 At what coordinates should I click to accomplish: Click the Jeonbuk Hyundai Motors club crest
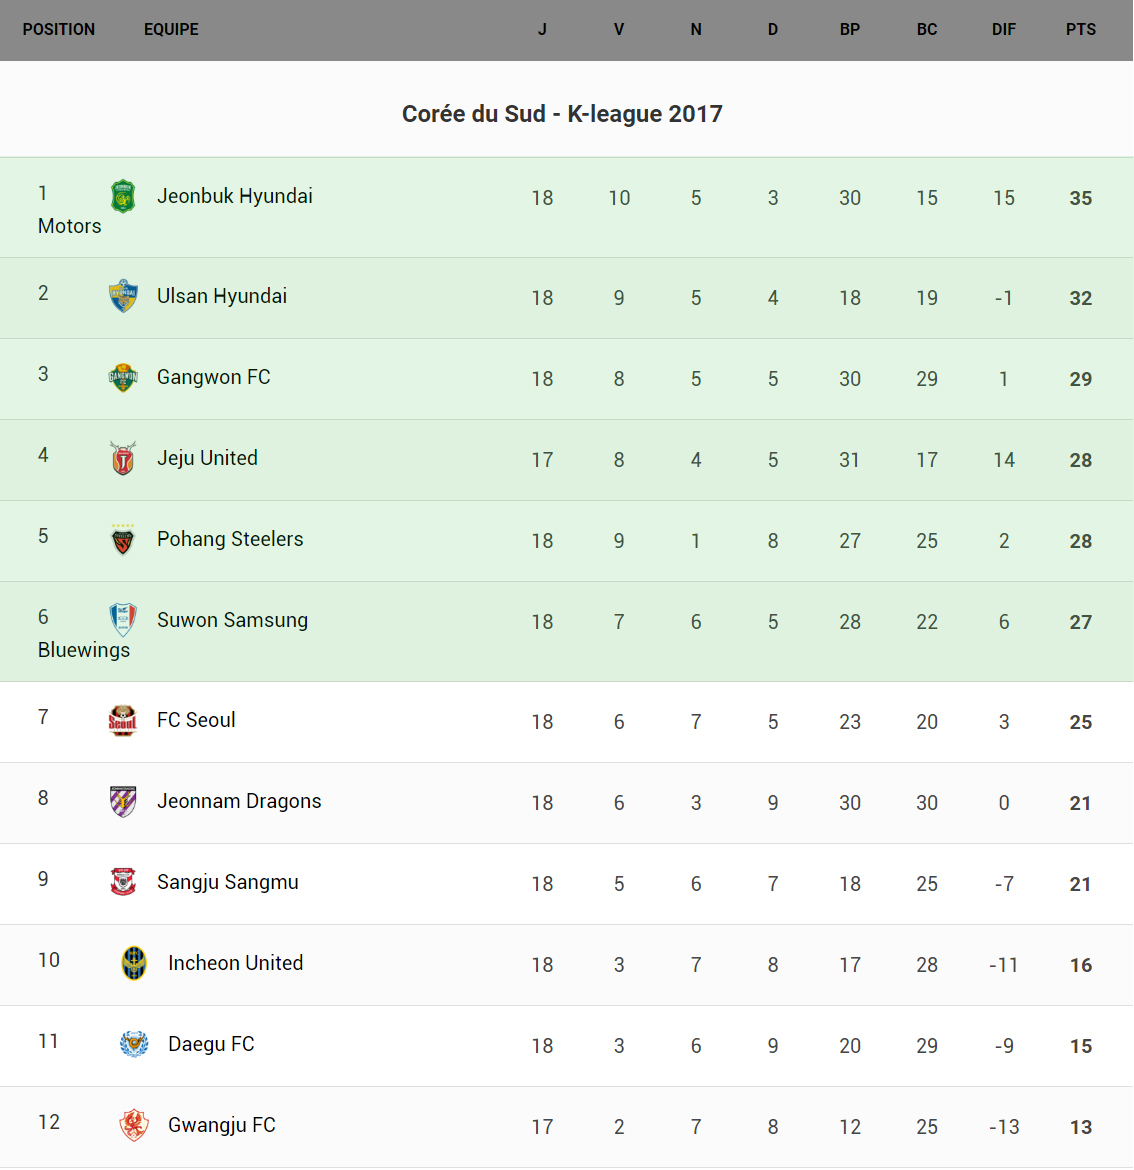click(123, 196)
